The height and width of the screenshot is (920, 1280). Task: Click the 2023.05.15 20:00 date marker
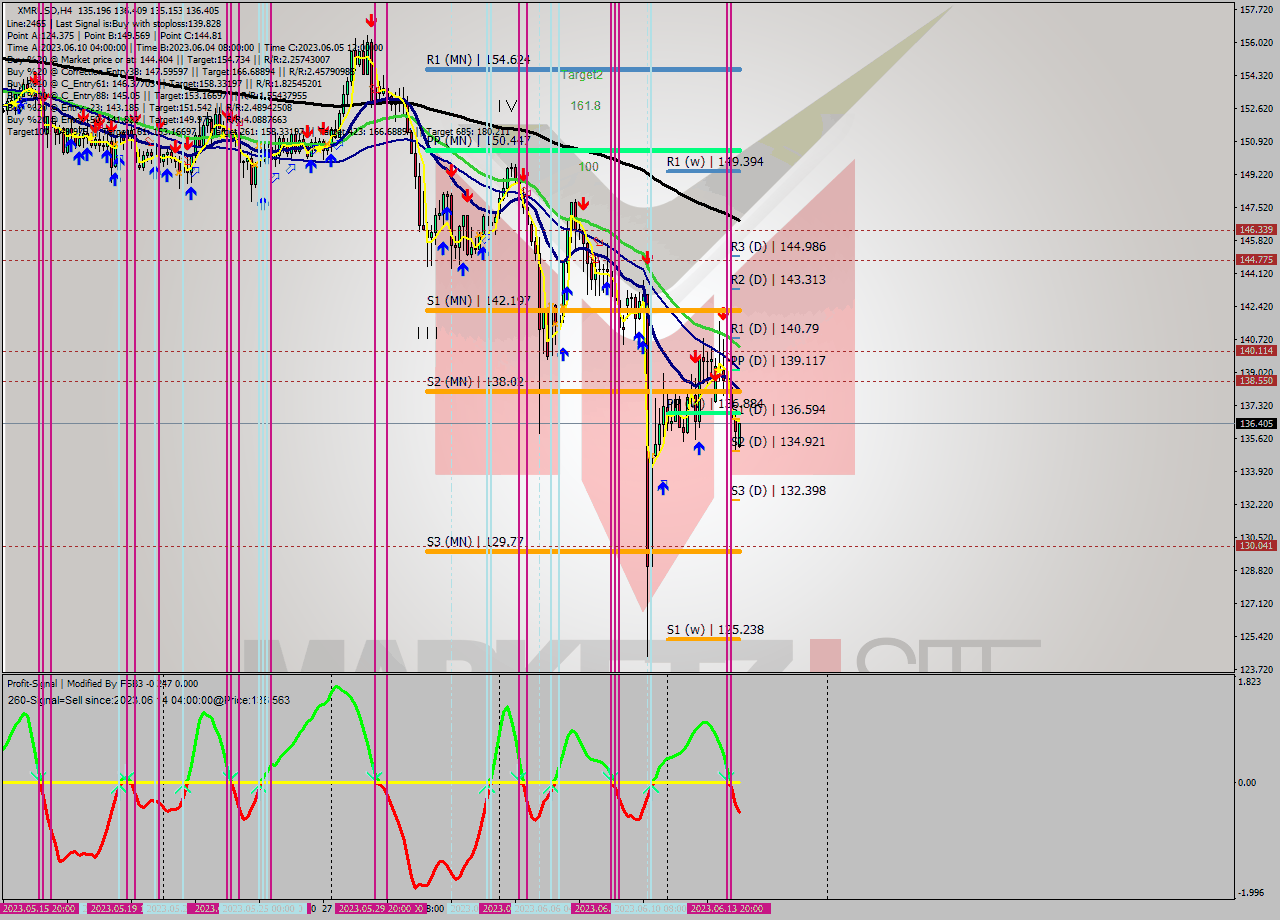pos(40,908)
